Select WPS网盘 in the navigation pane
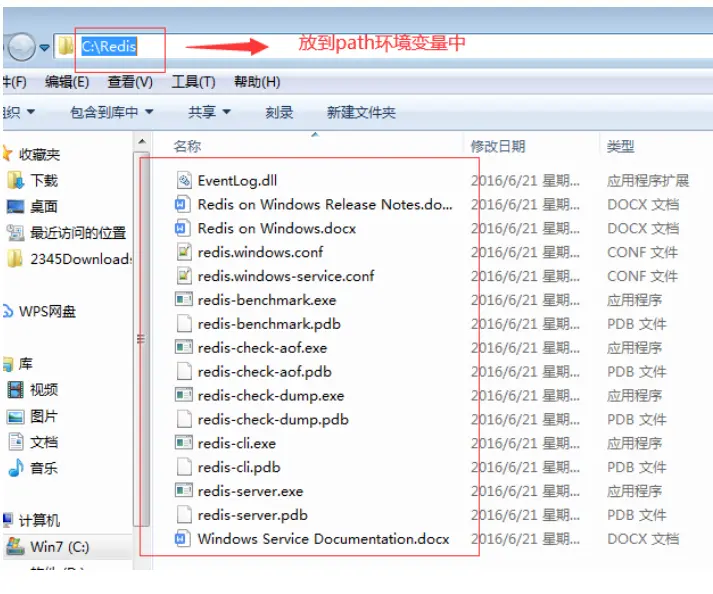The image size is (713, 594). [x=47, y=312]
